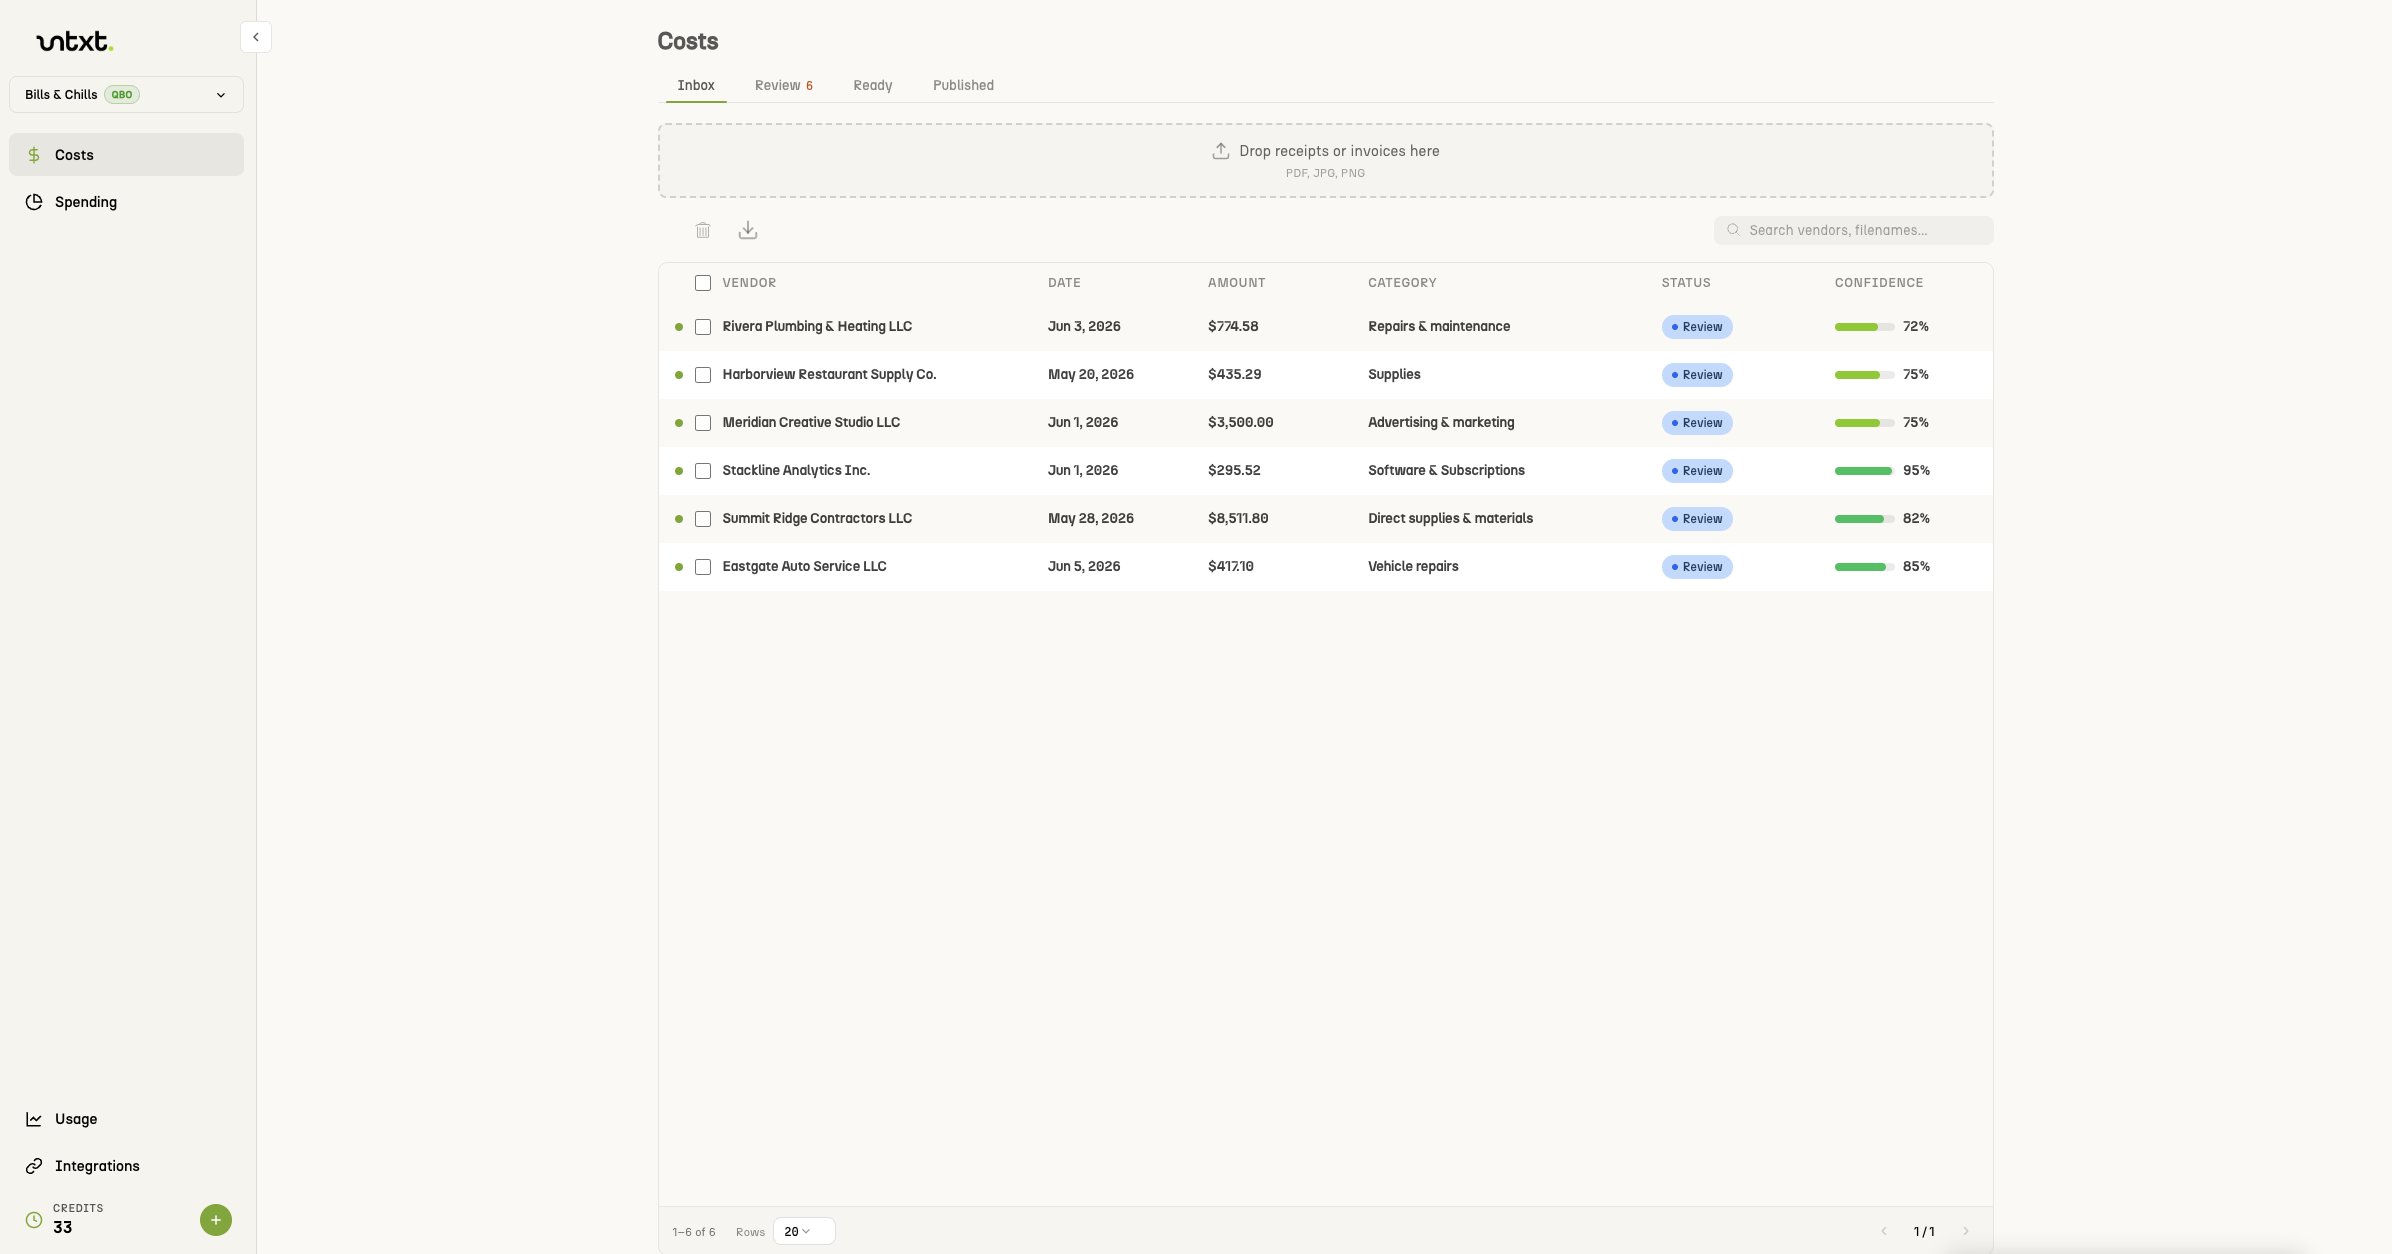Image resolution: width=2392 pixels, height=1254 pixels.
Task: Switch to the Review tab
Action: click(784, 85)
